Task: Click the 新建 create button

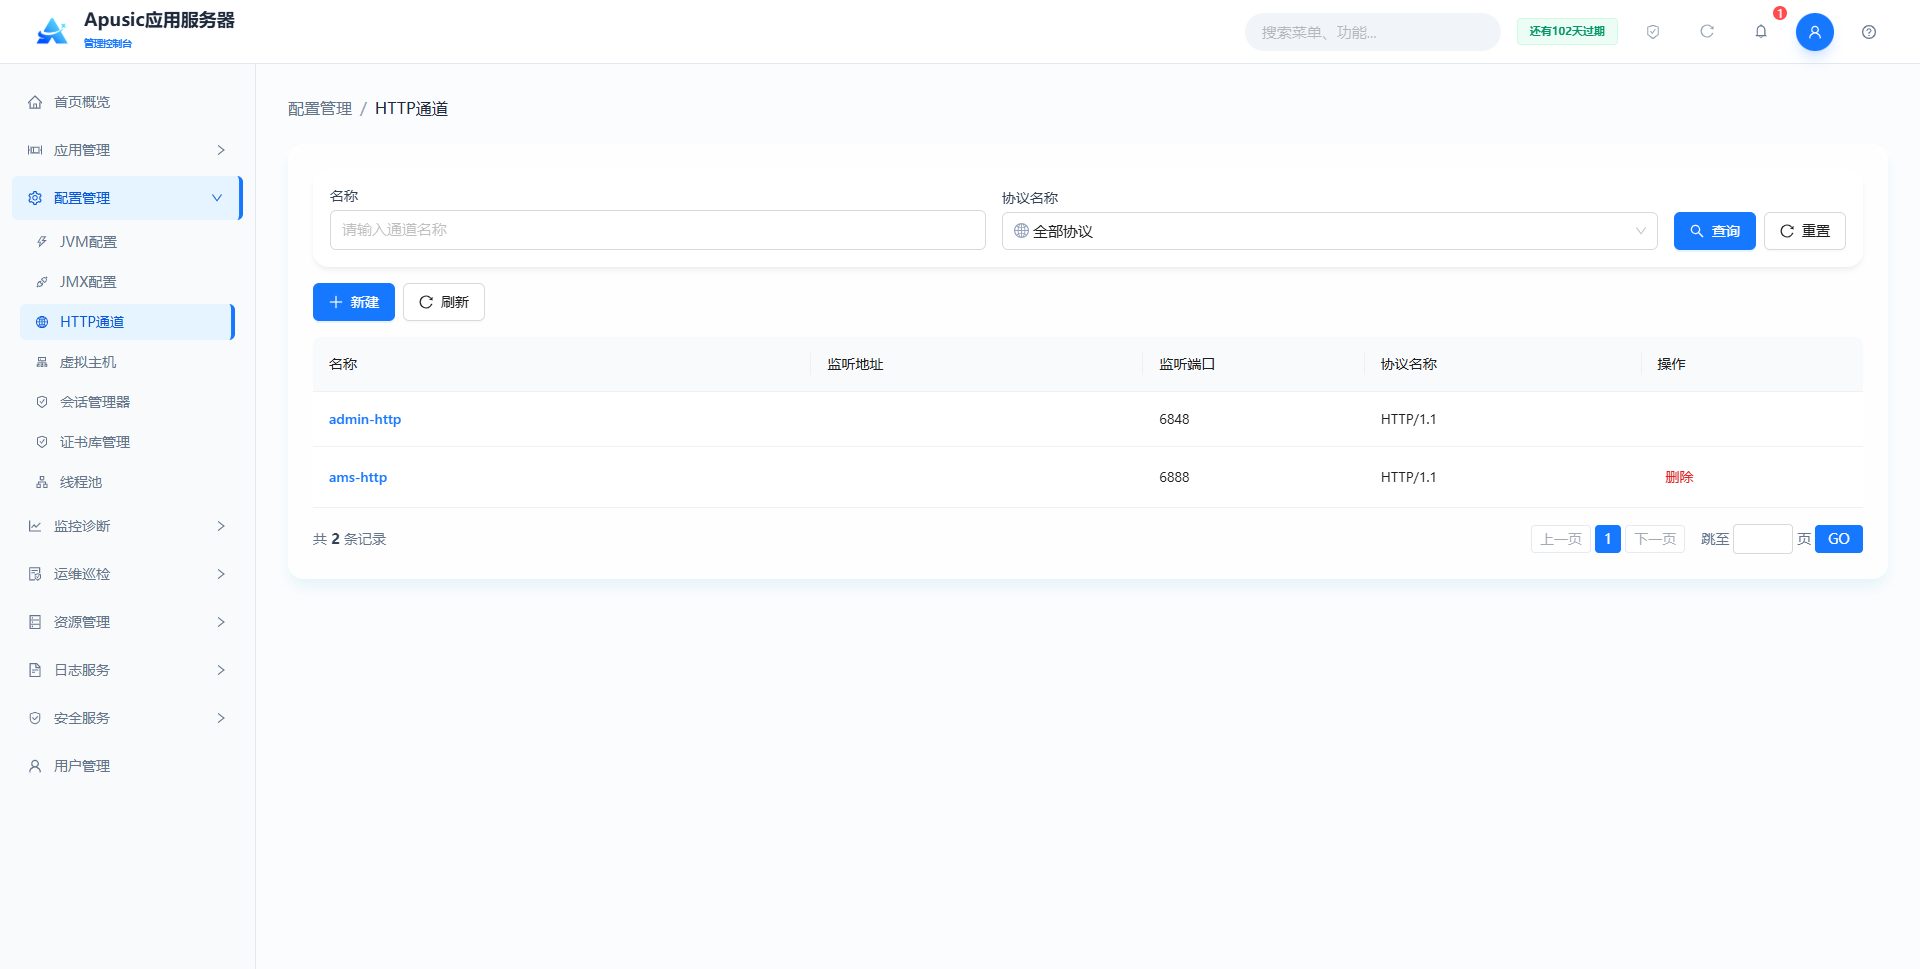Action: point(354,302)
